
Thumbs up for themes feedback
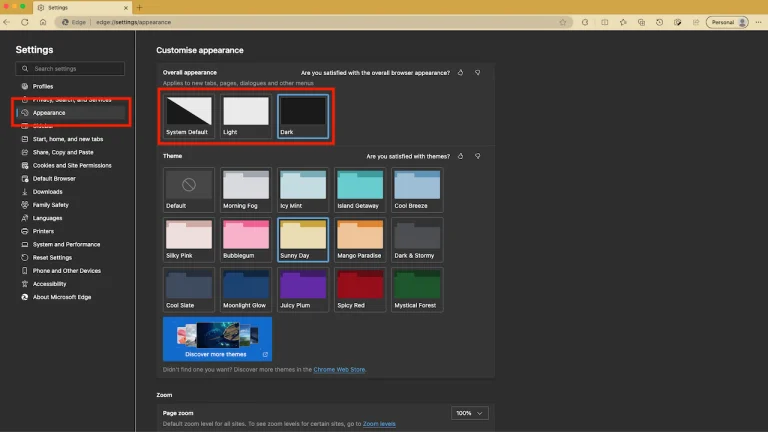pyautogui.click(x=460, y=156)
